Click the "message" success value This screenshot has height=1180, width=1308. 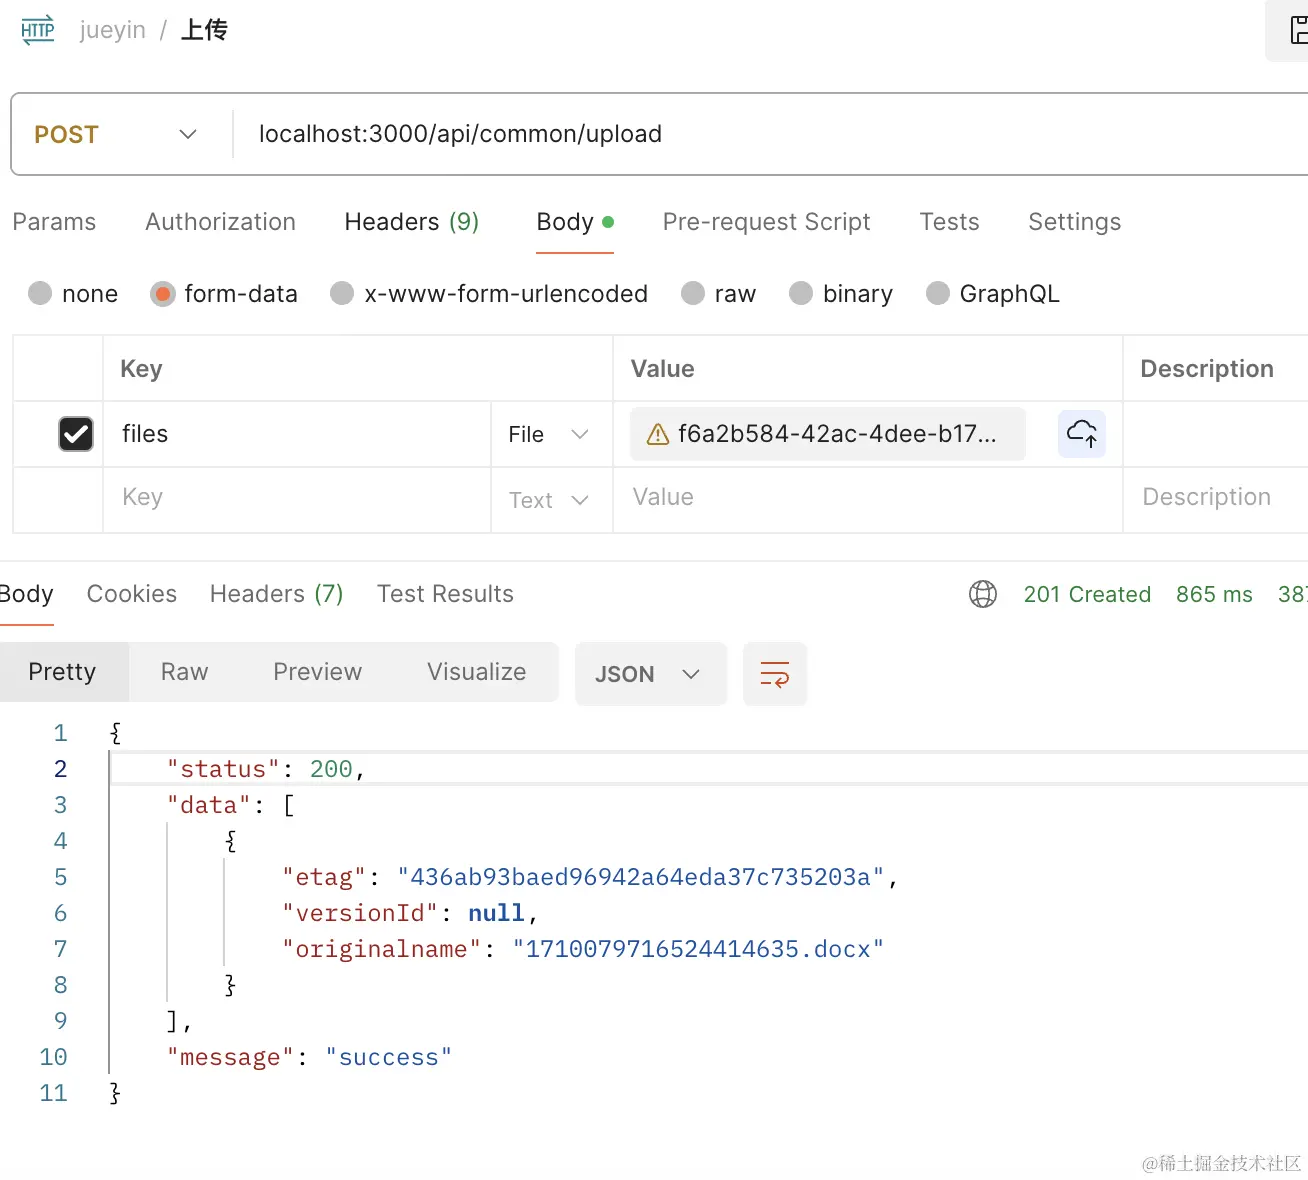pos(389,1057)
